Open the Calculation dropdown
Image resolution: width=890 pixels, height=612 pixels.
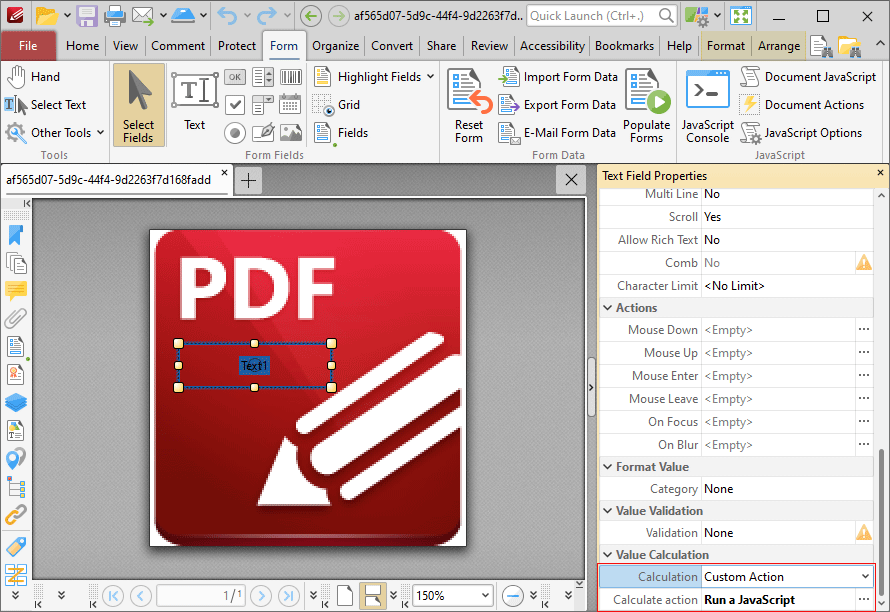865,576
